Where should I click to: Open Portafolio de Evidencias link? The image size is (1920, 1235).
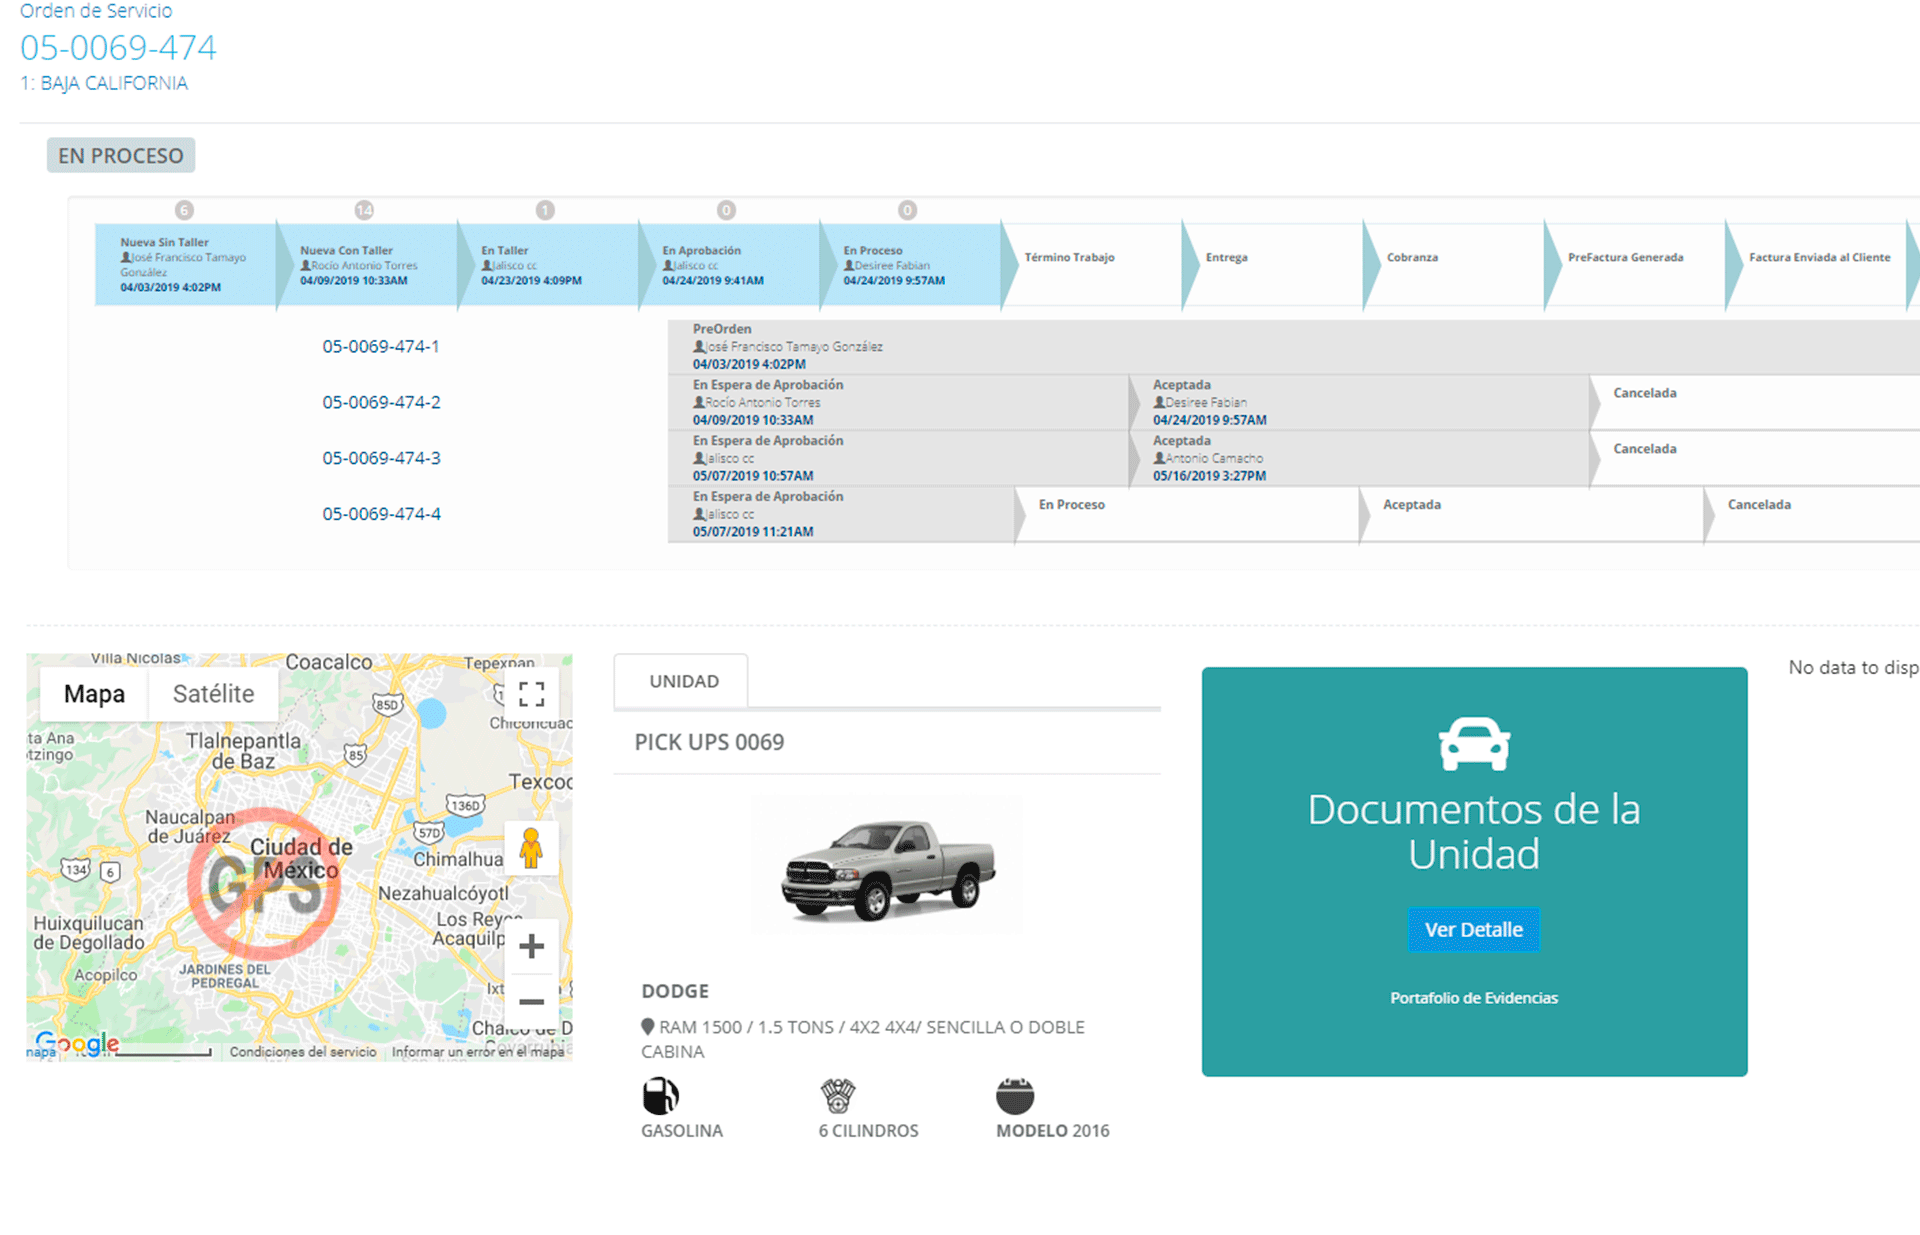coord(1474,998)
